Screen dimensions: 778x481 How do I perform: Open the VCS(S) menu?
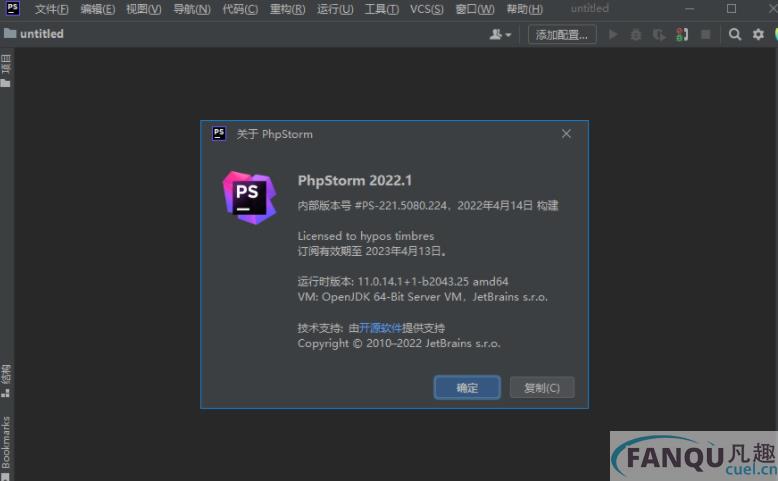(x=427, y=9)
